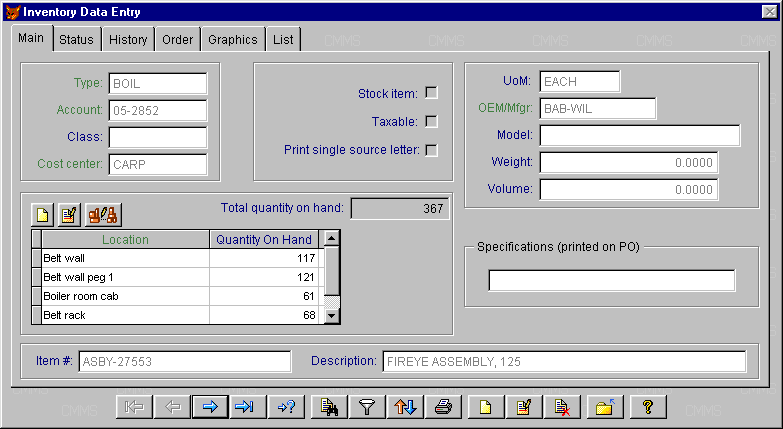Click into the Model input field
This screenshot has height=429, width=783.
click(x=640, y=135)
